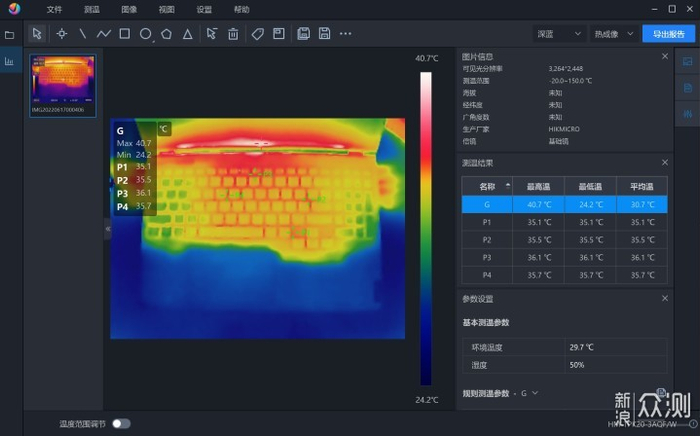Image resolution: width=700 pixels, height=436 pixels.
Task: Open the 深蓝 theme dropdown
Action: tap(559, 34)
